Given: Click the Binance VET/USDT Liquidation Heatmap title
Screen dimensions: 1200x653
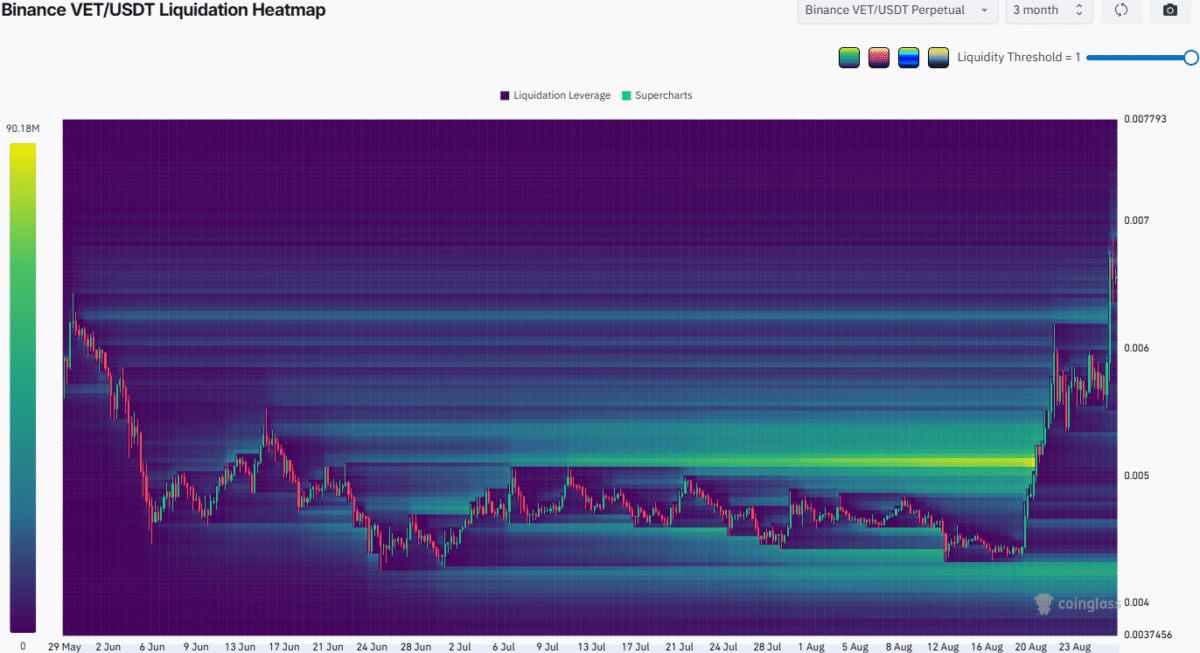Looking at the screenshot, I should point(163,10).
